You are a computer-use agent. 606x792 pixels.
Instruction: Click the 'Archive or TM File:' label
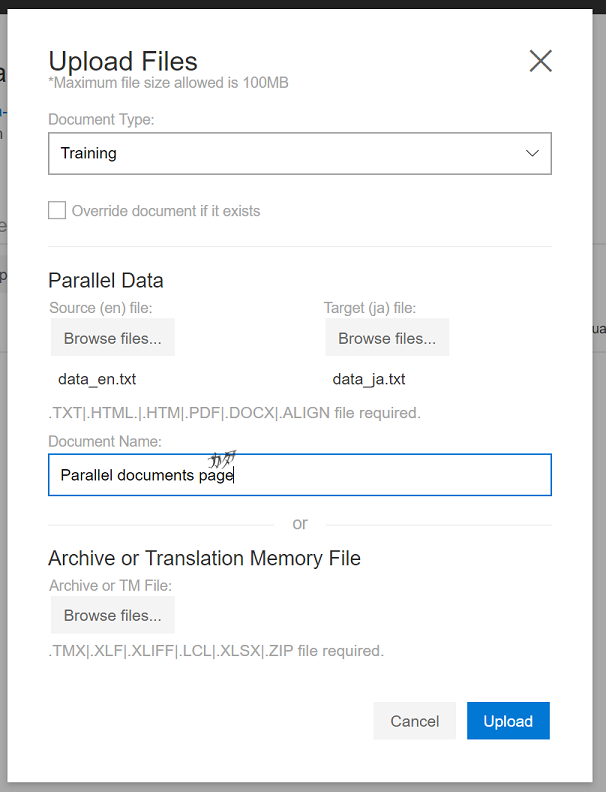coord(110,585)
